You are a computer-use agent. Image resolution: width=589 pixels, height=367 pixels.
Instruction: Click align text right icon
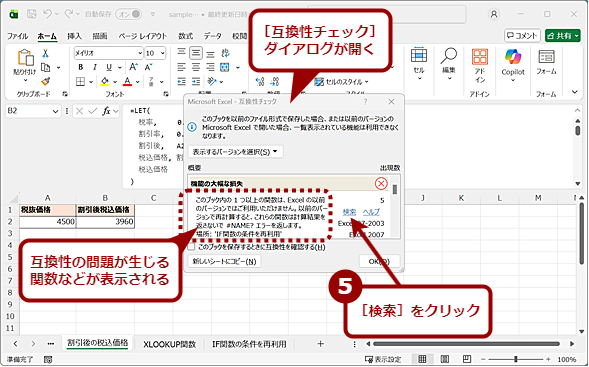[x=210, y=67]
